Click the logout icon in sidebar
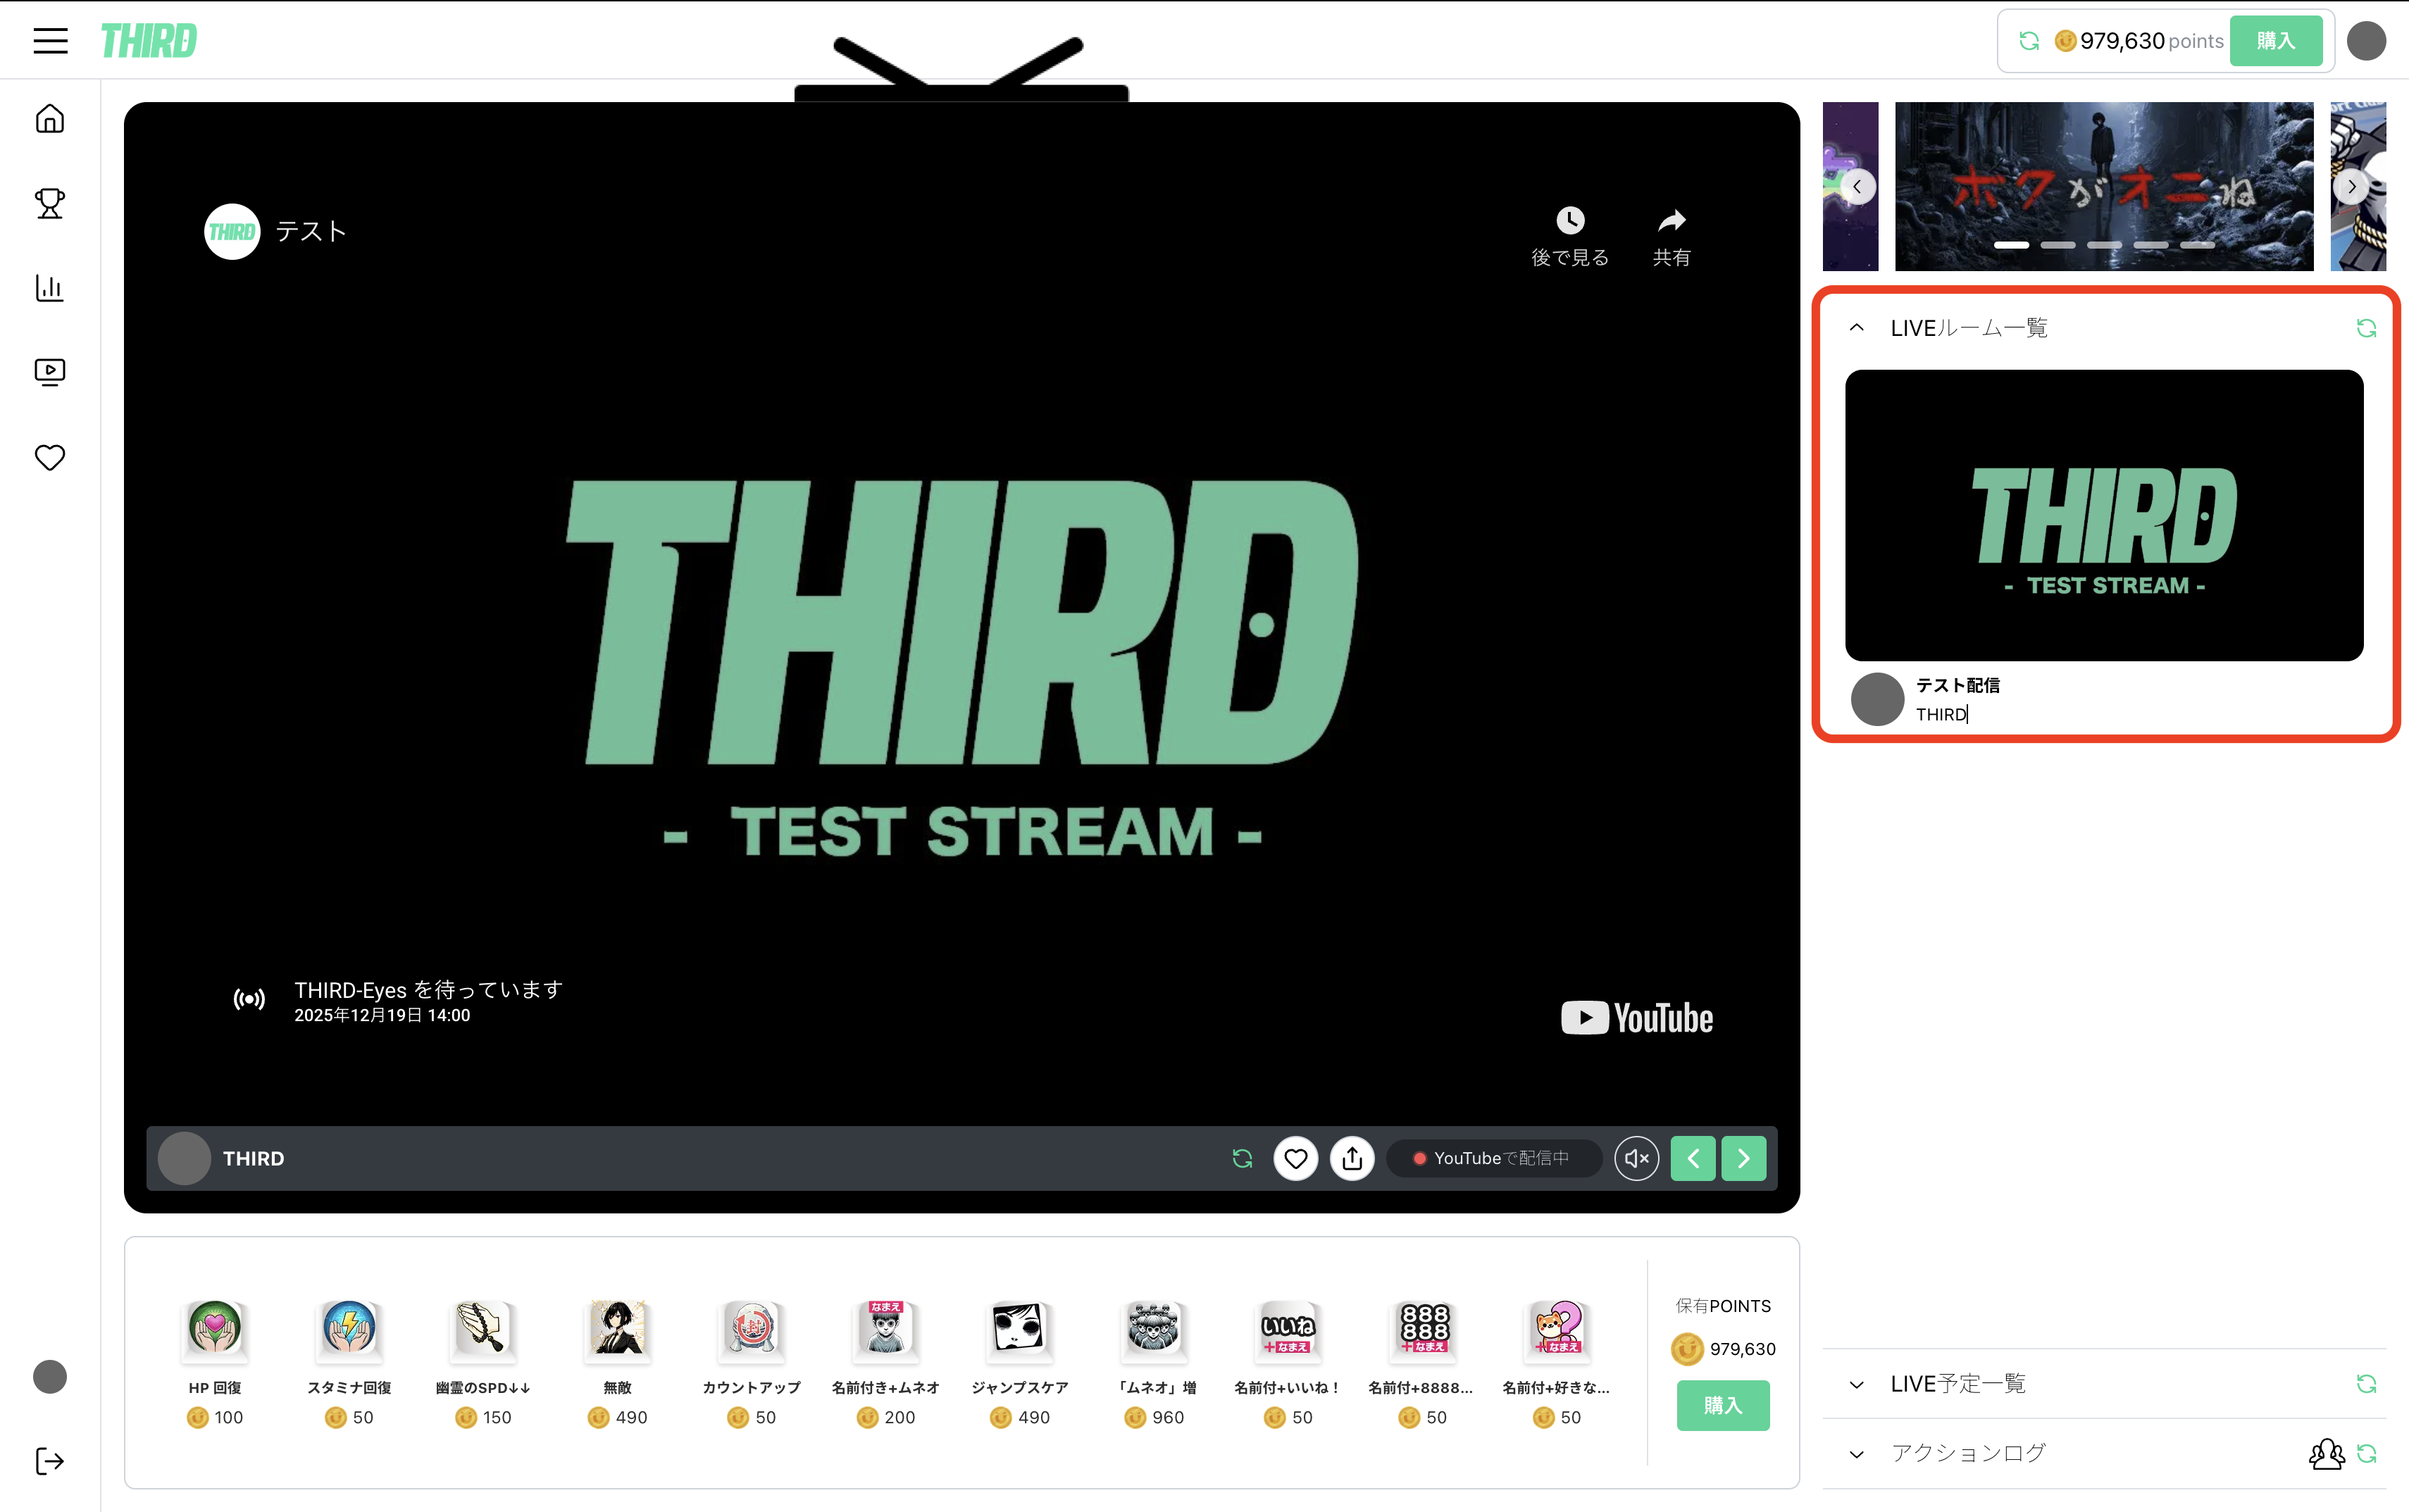 click(50, 1461)
